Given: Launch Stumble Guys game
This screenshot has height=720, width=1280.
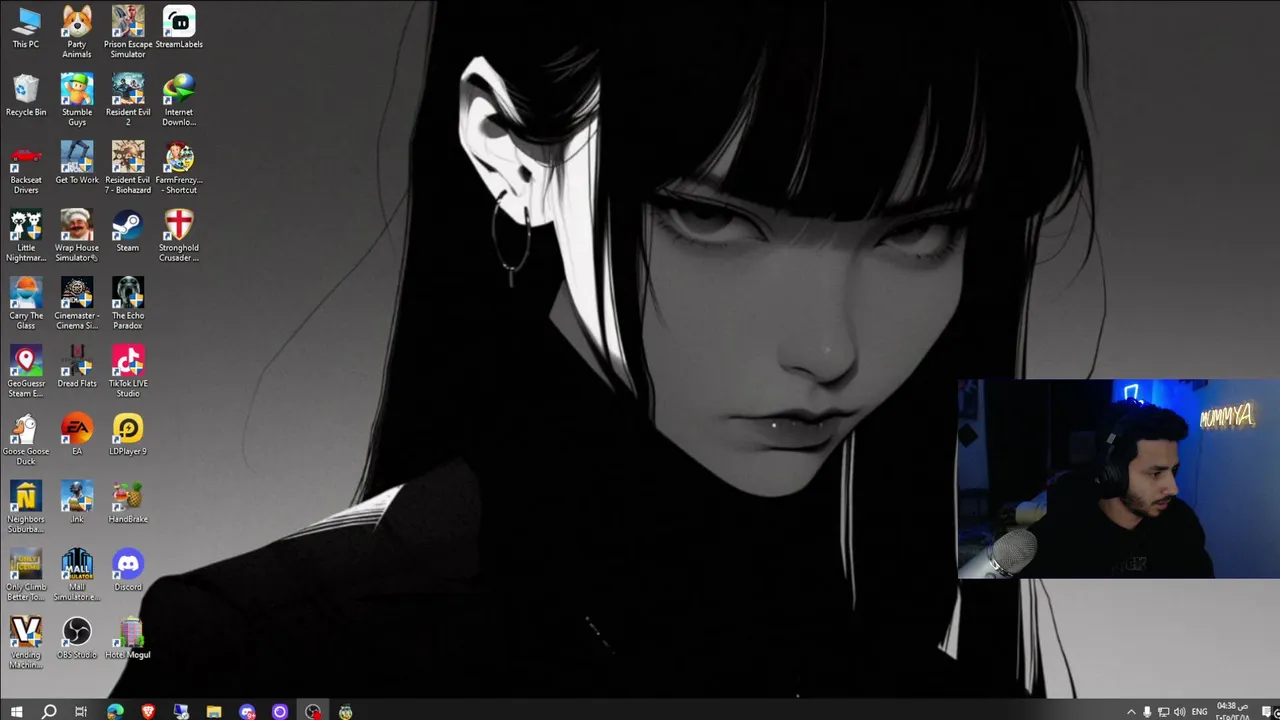Looking at the screenshot, I should point(77,99).
